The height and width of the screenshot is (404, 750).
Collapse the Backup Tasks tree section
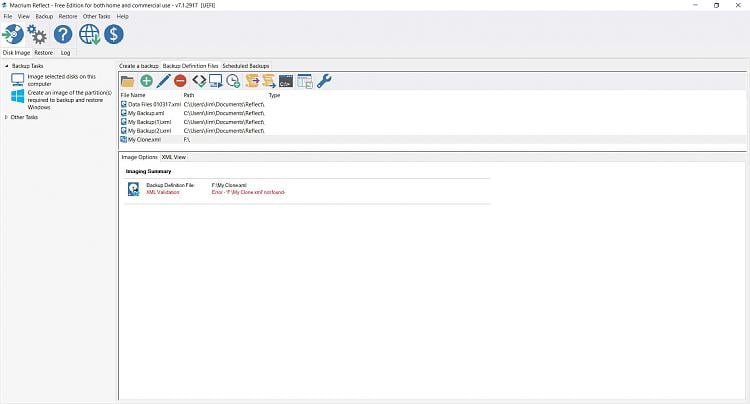pos(7,66)
